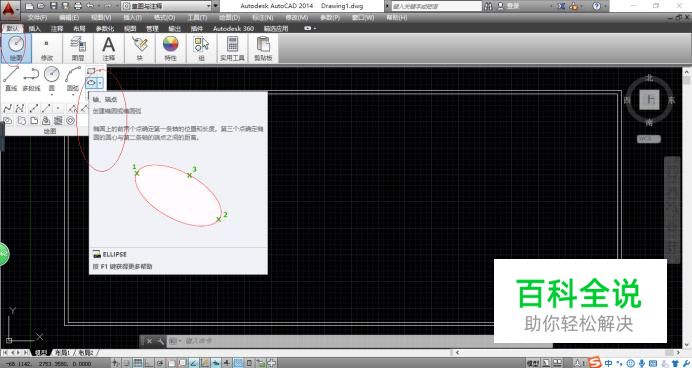
Task: Toggle Model space (模型) button
Action: pos(533,363)
